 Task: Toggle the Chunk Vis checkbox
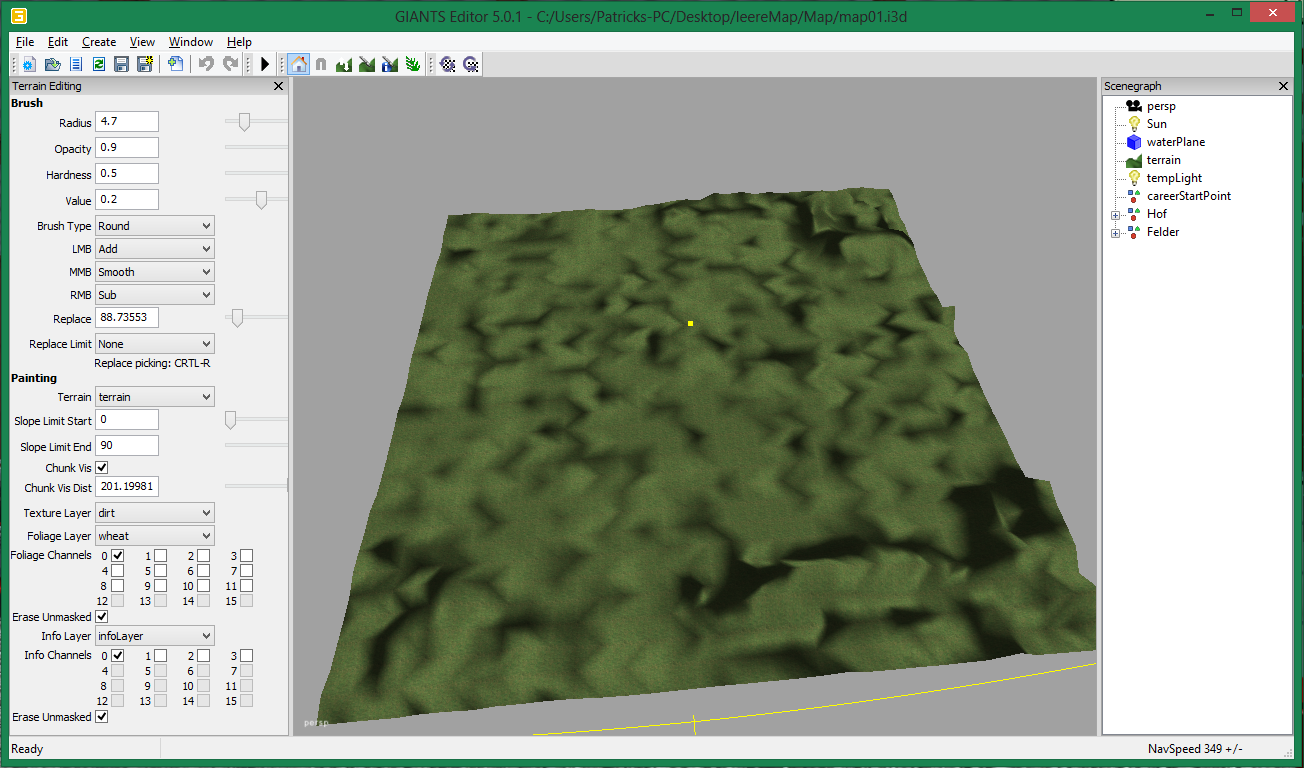[x=101, y=467]
